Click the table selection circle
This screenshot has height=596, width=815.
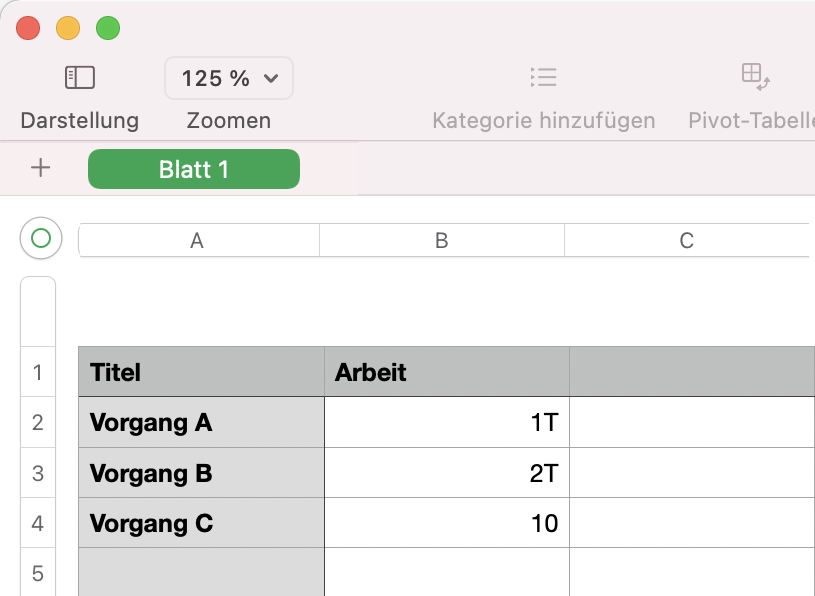coord(39,238)
